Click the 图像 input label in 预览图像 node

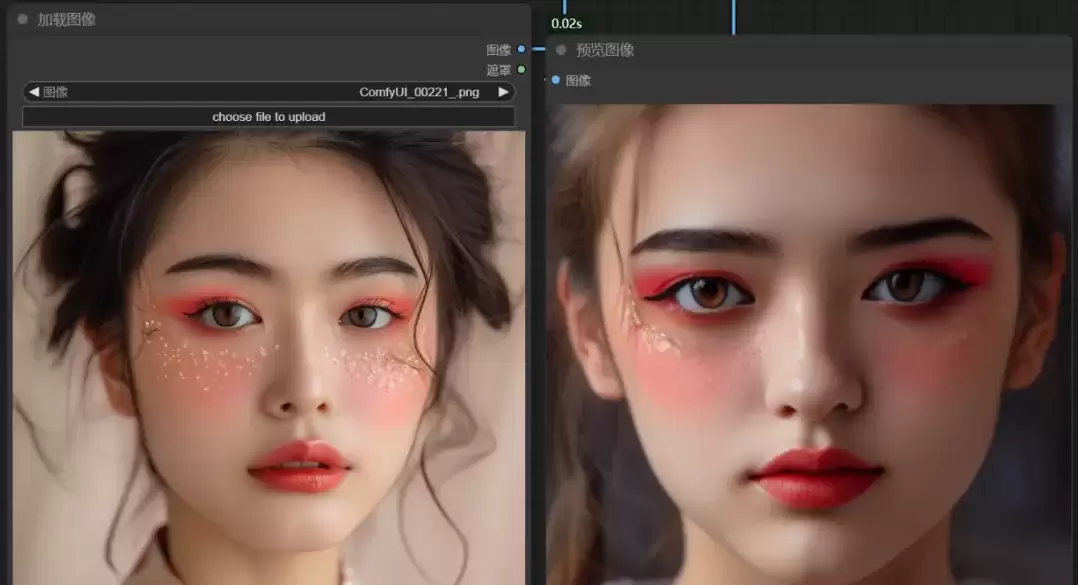(x=578, y=80)
